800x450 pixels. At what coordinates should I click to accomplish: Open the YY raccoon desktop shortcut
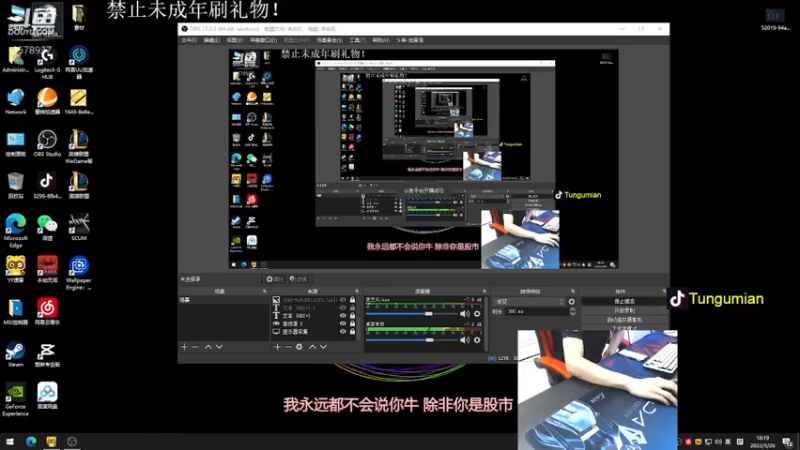click(x=15, y=269)
